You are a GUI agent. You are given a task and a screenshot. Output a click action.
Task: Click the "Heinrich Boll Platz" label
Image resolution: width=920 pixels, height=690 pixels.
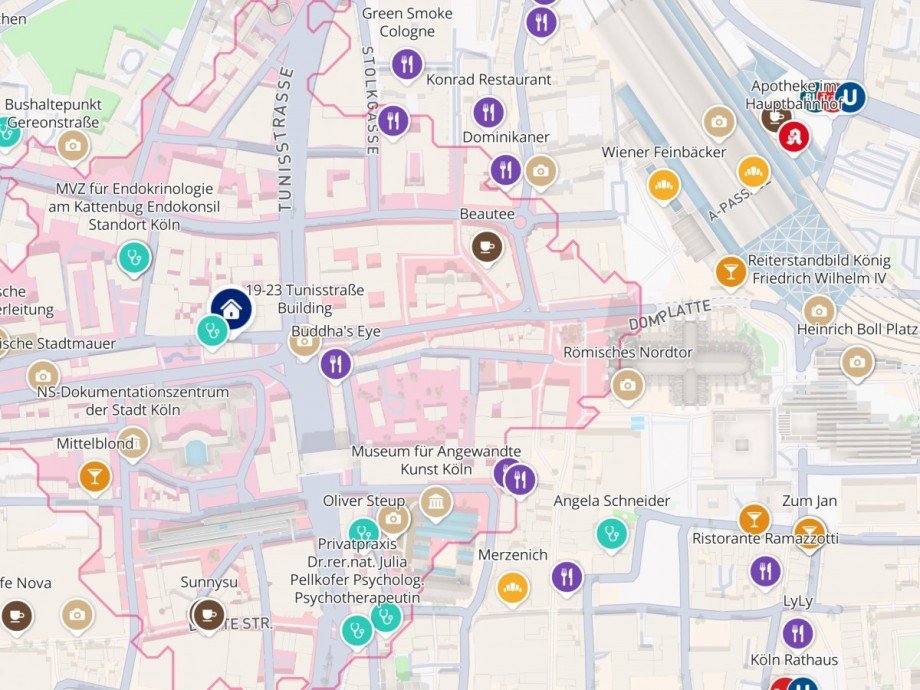click(857, 329)
